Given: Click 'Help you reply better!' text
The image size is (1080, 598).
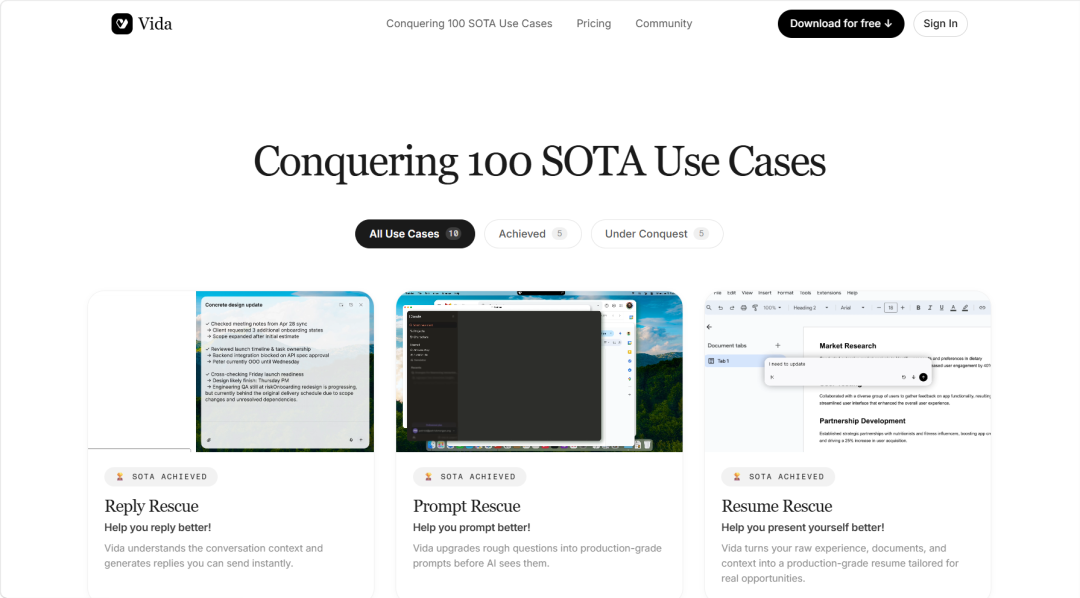Looking at the screenshot, I should (158, 528).
